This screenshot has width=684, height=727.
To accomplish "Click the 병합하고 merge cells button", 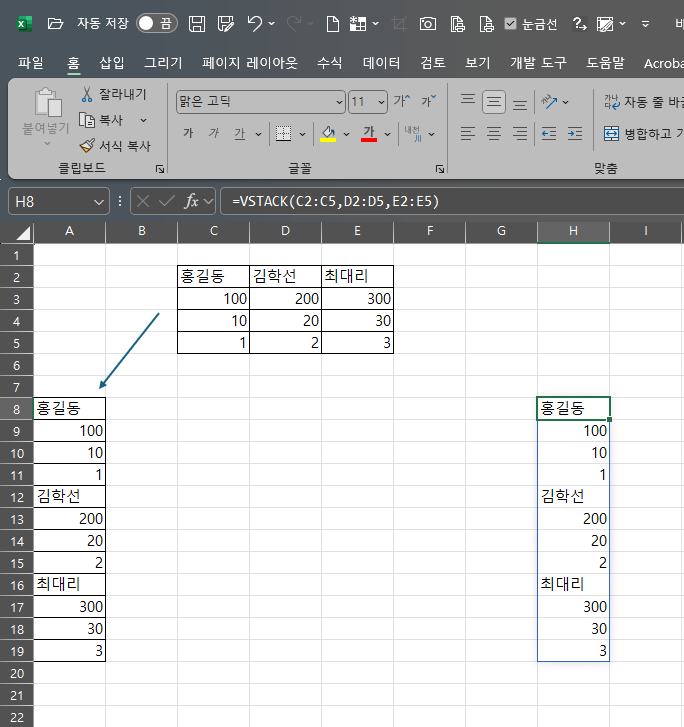I will tap(641, 134).
